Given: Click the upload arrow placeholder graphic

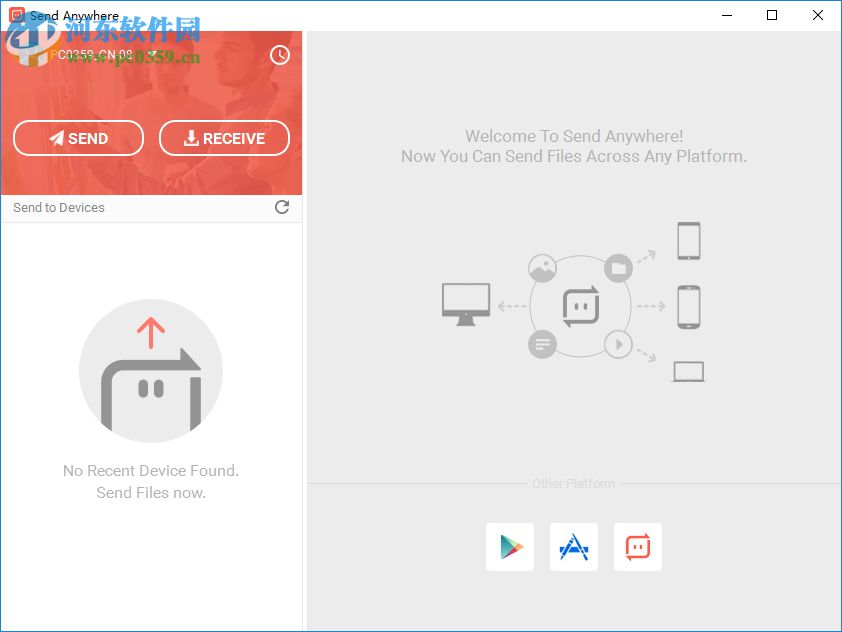Looking at the screenshot, I should [150, 370].
